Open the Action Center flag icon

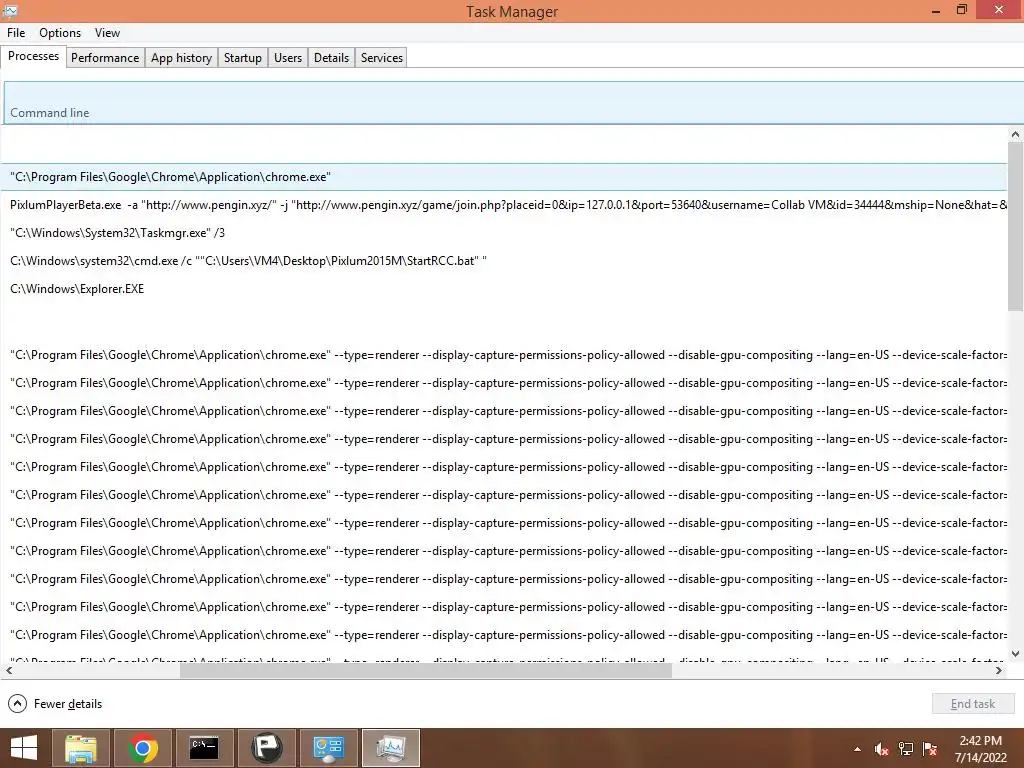pos(930,749)
